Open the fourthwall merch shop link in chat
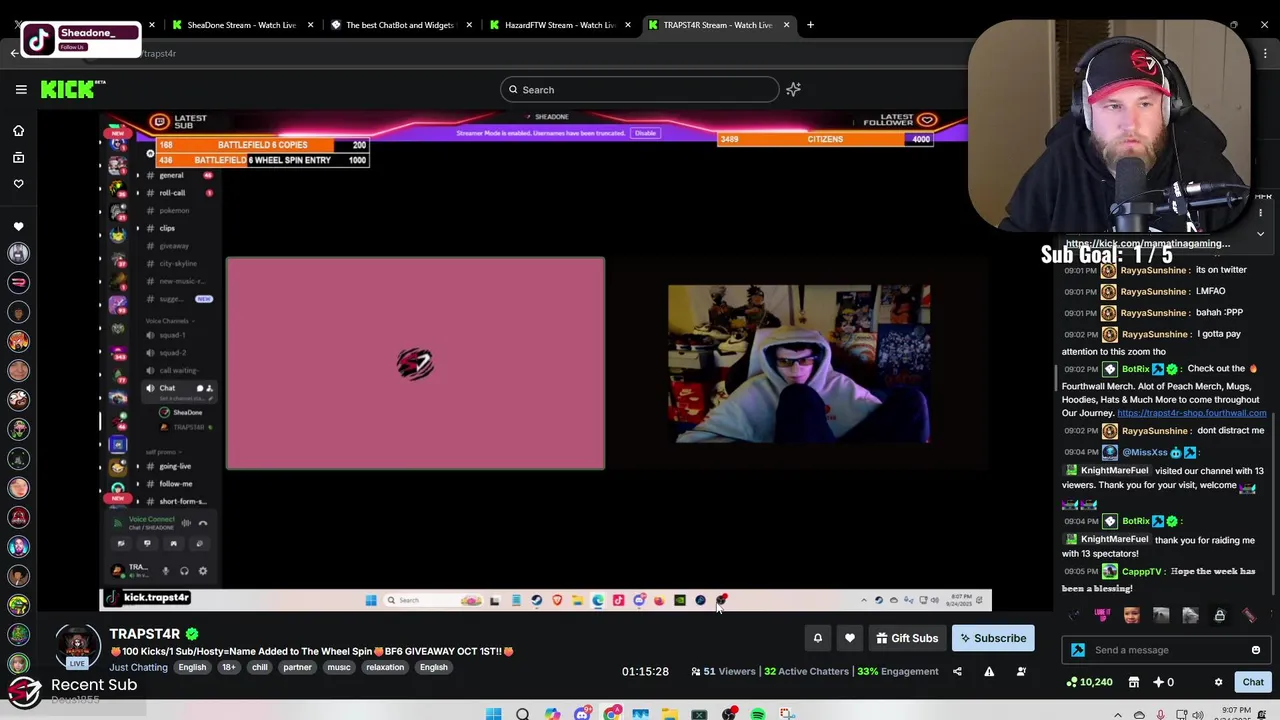The image size is (1280, 720). tap(1191, 413)
